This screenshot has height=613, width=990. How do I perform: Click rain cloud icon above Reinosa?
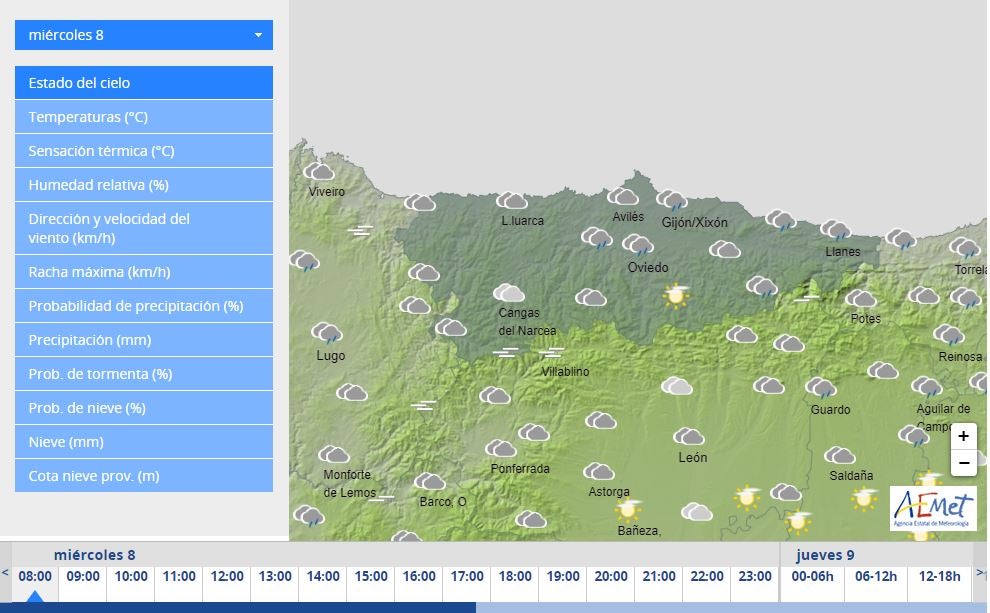click(949, 335)
